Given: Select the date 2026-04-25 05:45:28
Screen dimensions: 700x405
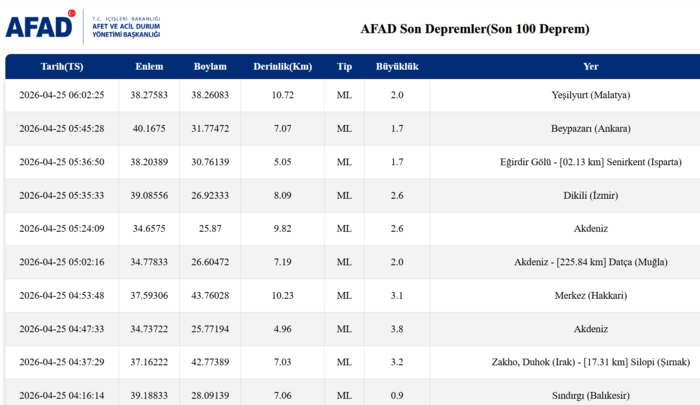Looking at the screenshot, I should pyautogui.click(x=62, y=129).
